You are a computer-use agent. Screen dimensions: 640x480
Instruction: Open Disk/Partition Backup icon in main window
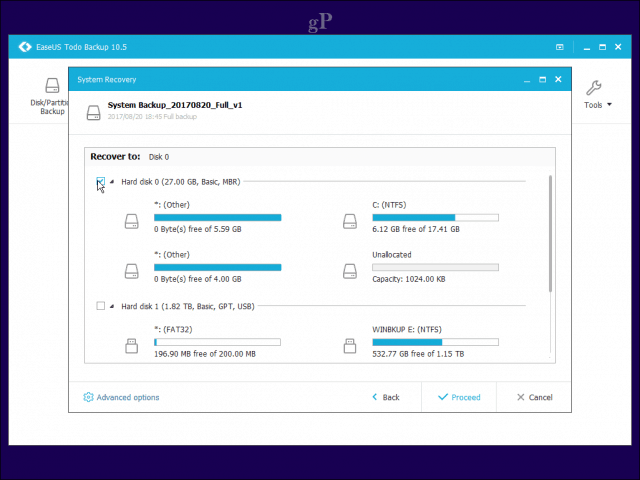pos(52,86)
